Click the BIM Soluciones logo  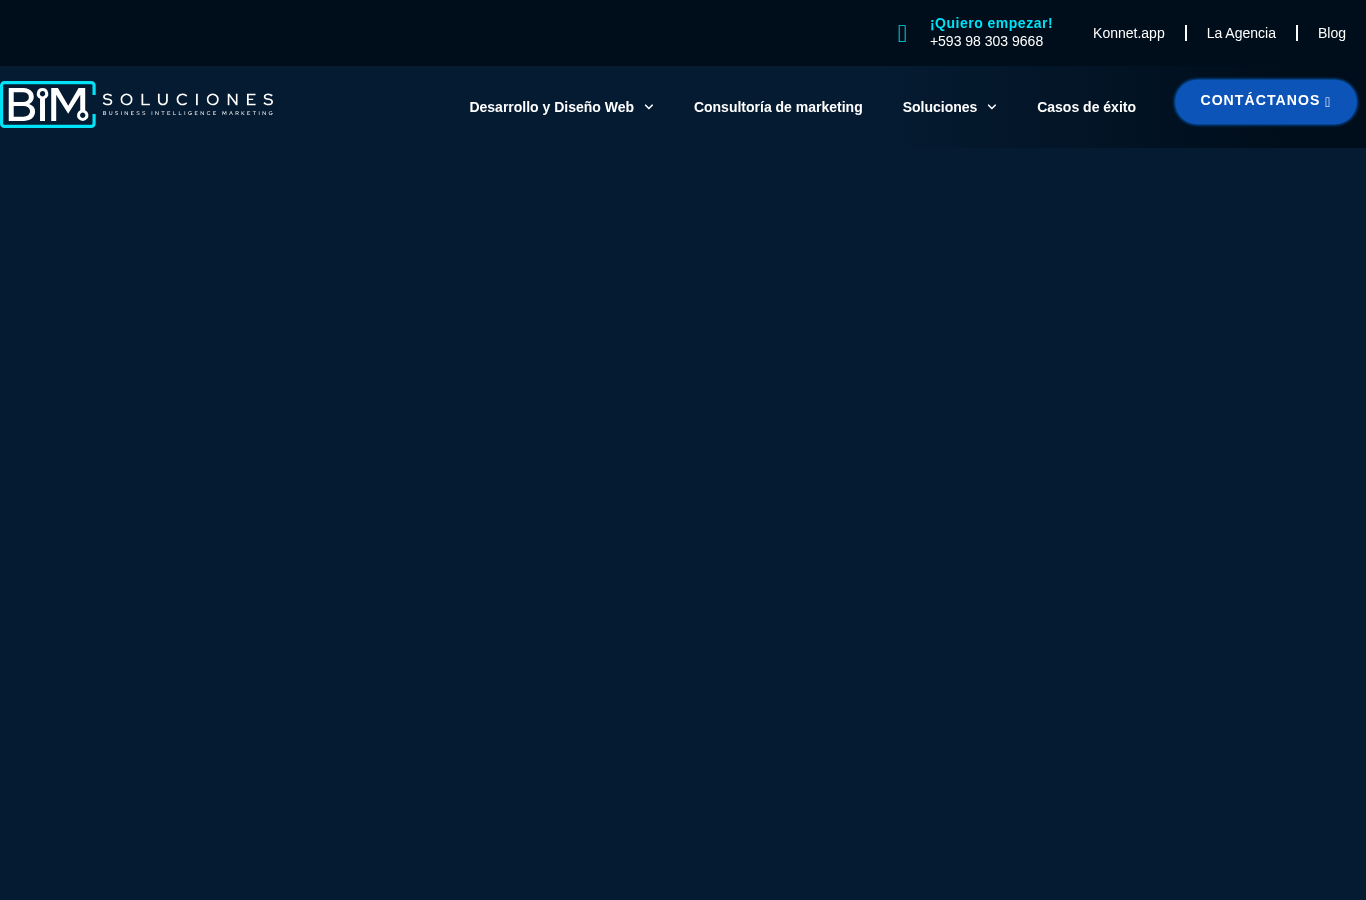tap(137, 104)
